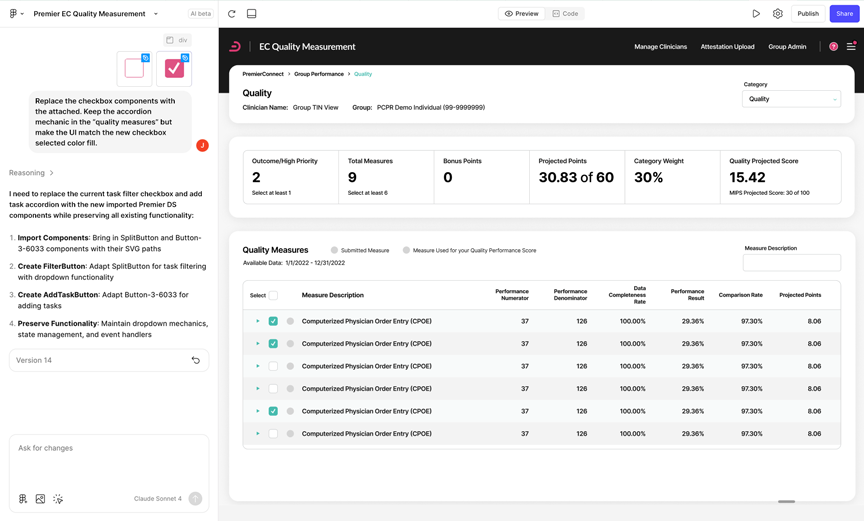Click the pink help question mark icon
This screenshot has width=864, height=521.
(x=833, y=47)
